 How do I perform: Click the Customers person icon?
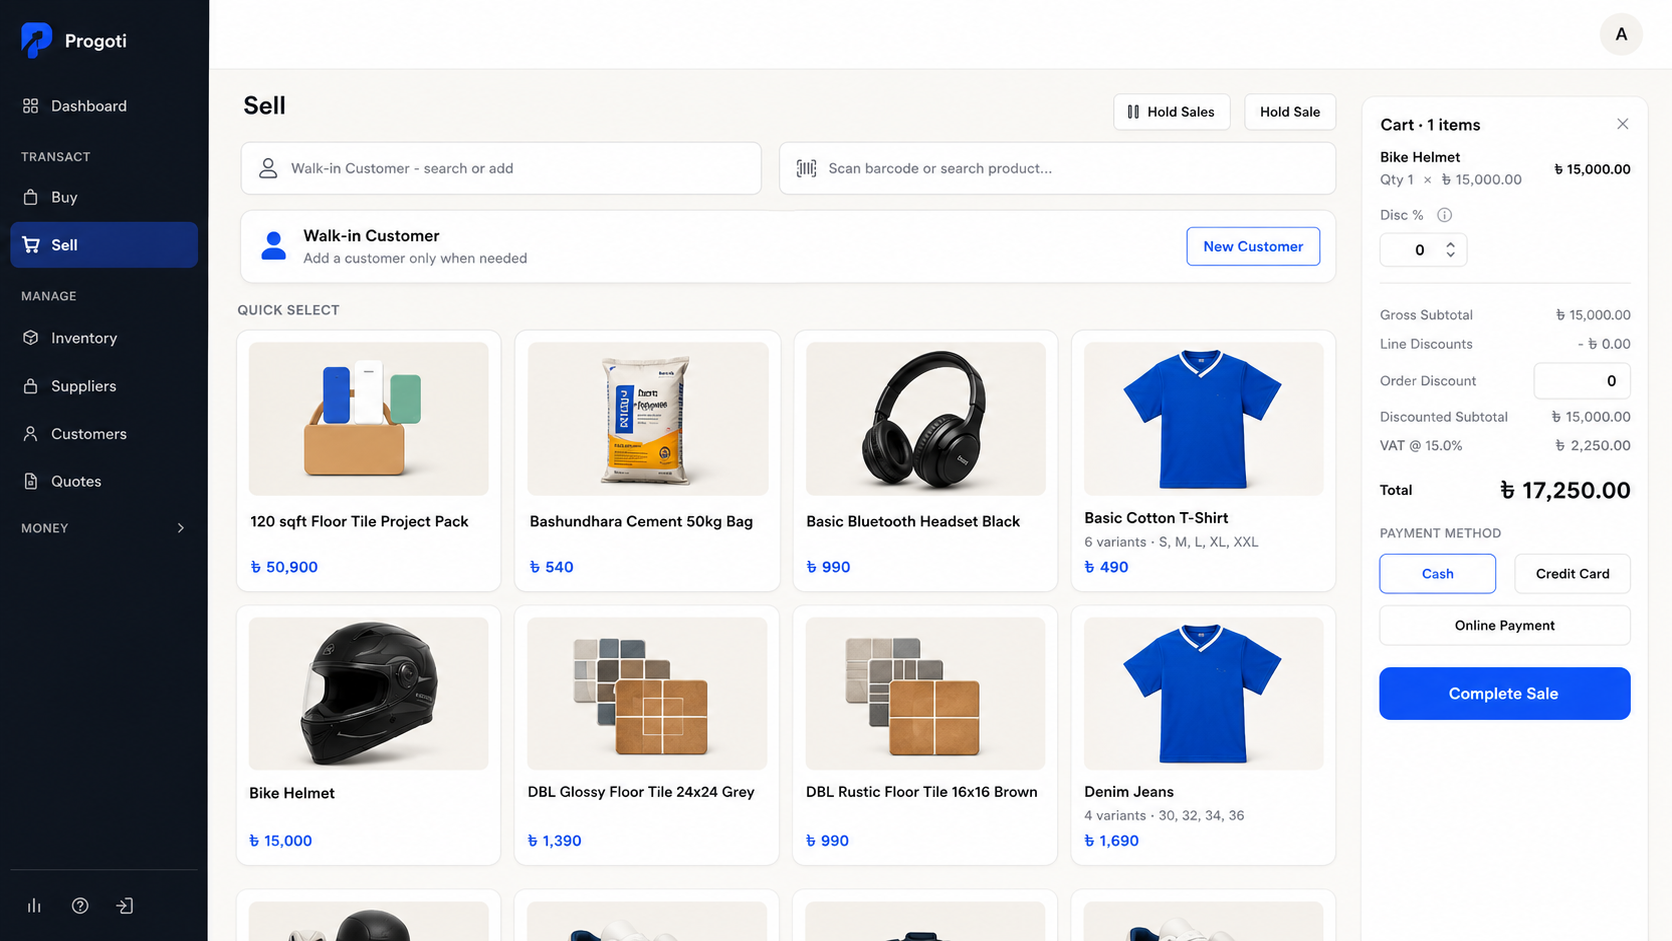[31, 434]
